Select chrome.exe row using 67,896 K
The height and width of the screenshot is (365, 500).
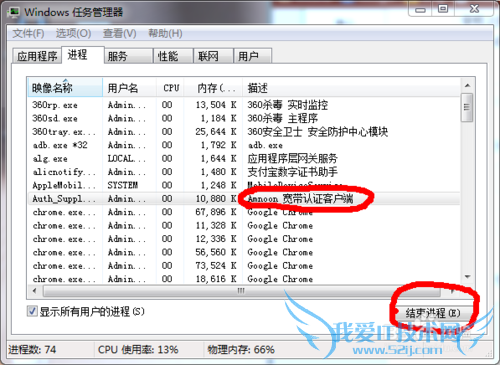[x=244, y=212]
